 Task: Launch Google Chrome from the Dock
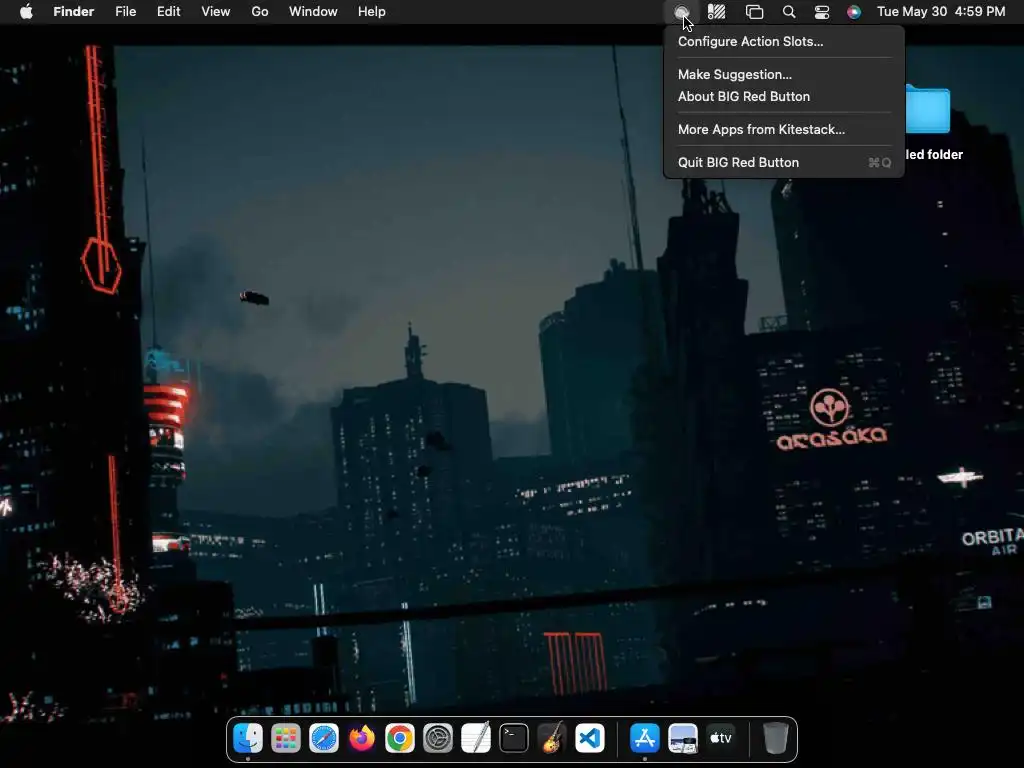pos(400,739)
